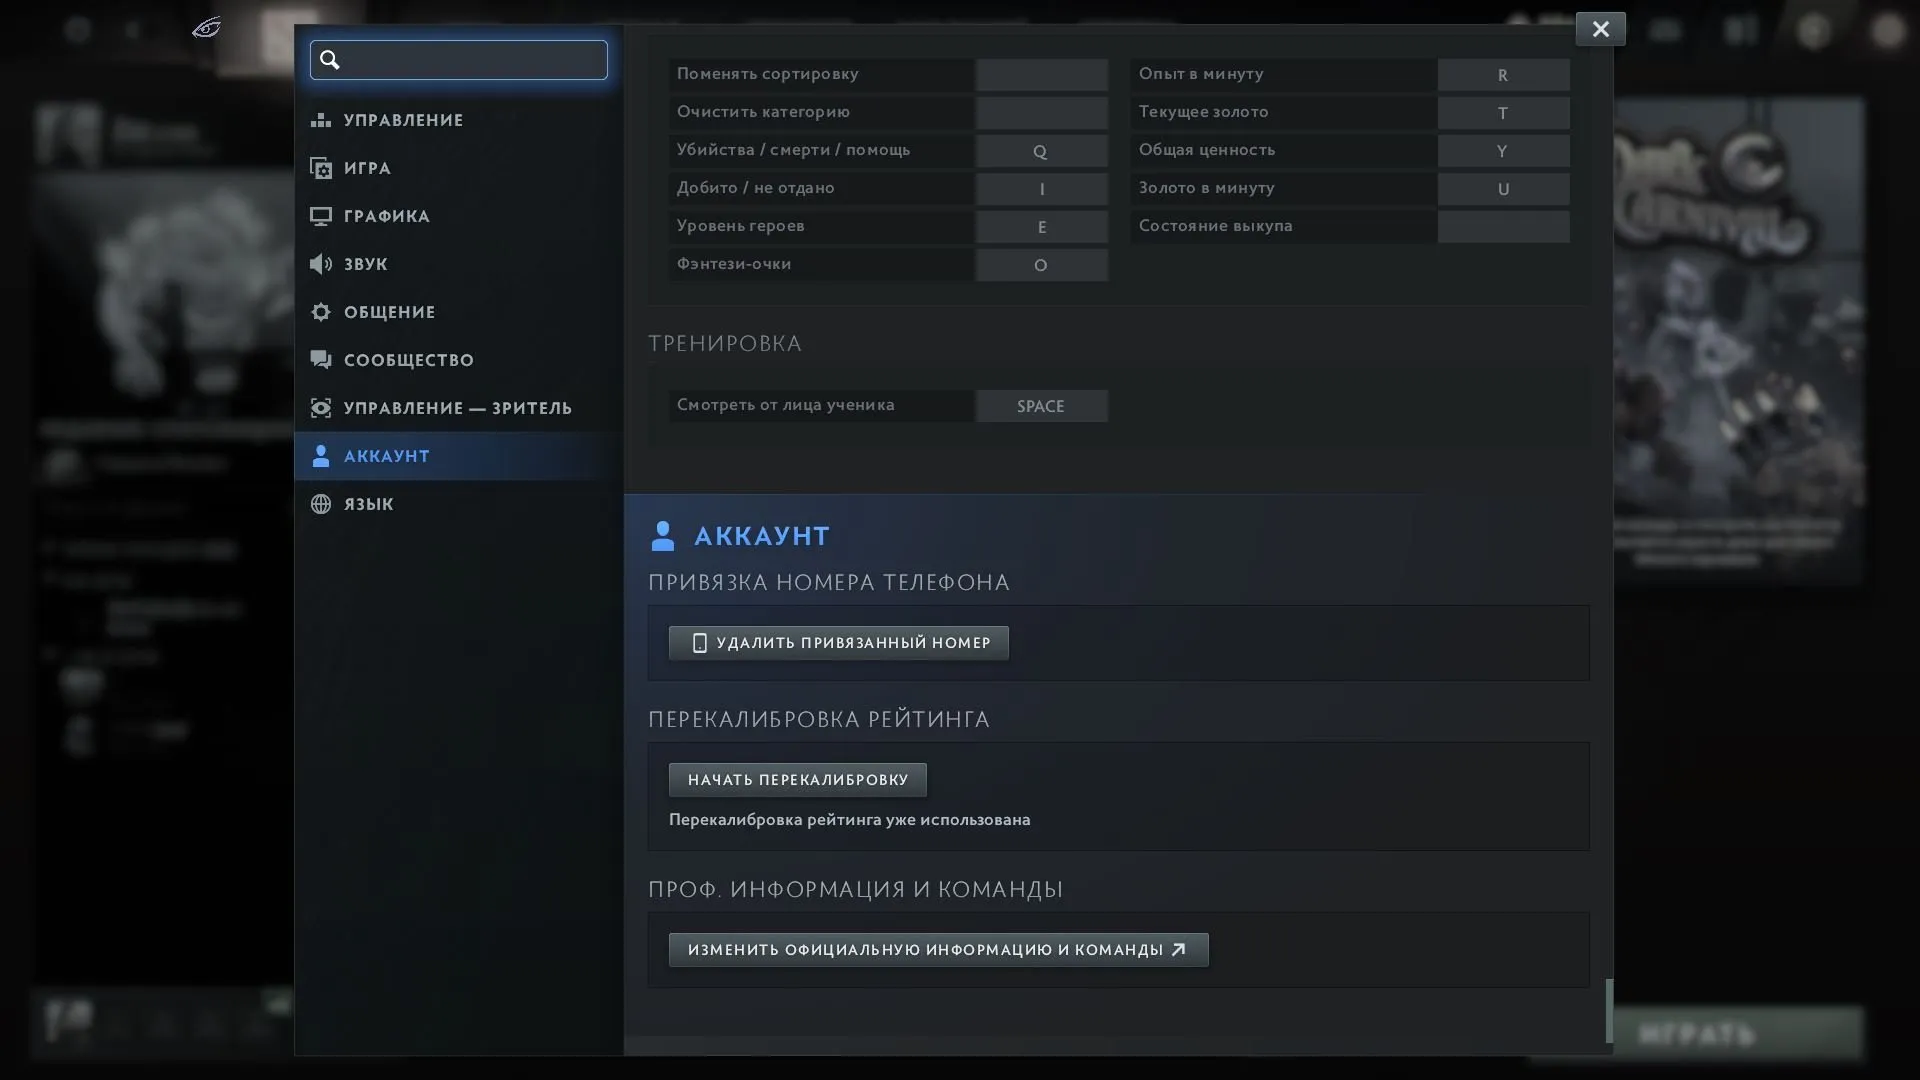
Task: Click the Графика monitor icon
Action: (321, 216)
